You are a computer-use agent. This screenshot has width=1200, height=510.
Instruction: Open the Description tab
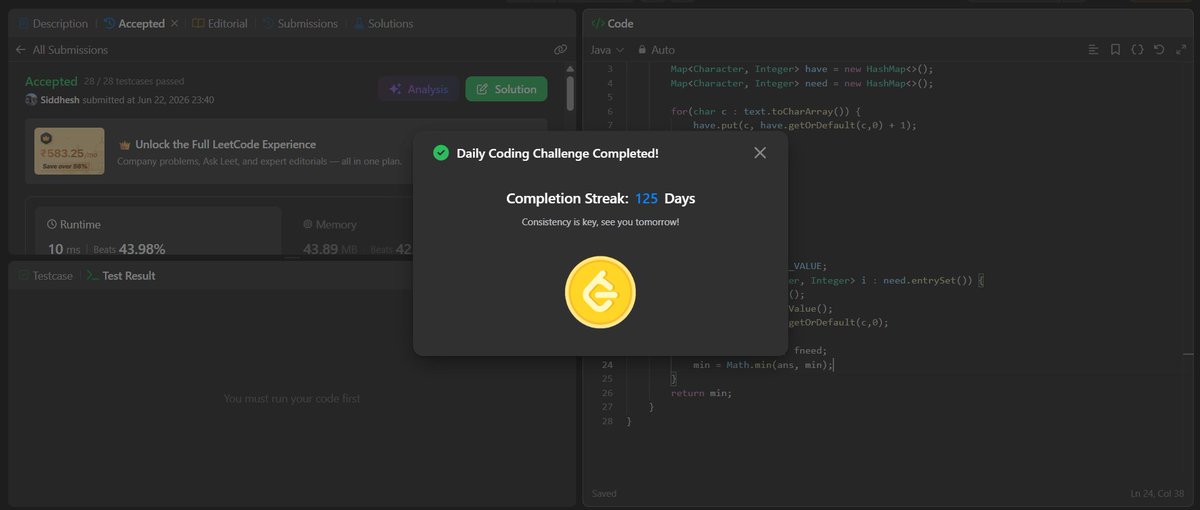pyautogui.click(x=52, y=23)
